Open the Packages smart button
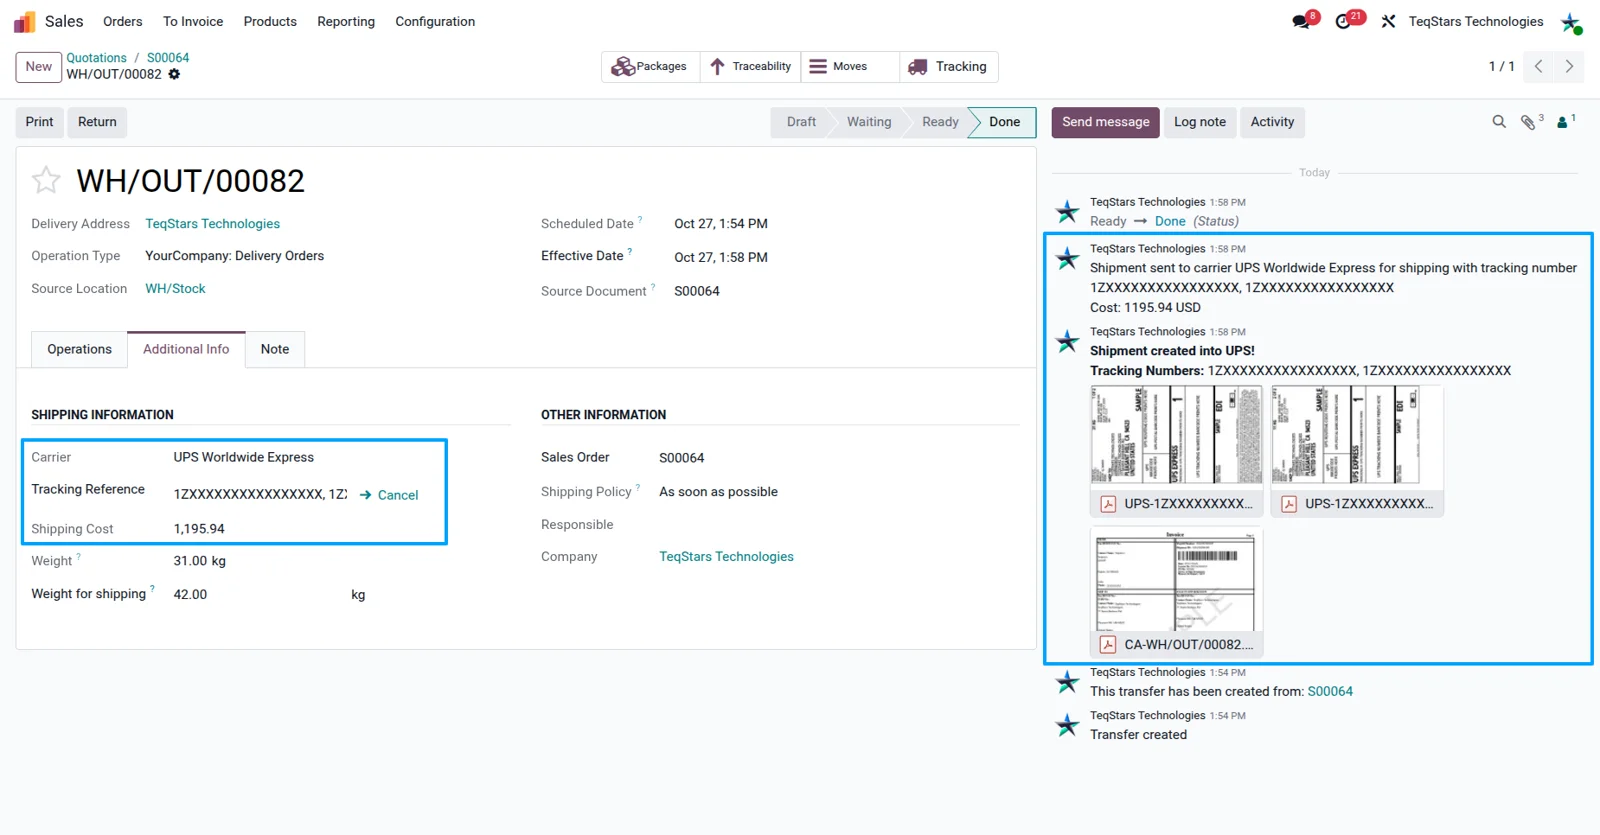 (x=650, y=67)
